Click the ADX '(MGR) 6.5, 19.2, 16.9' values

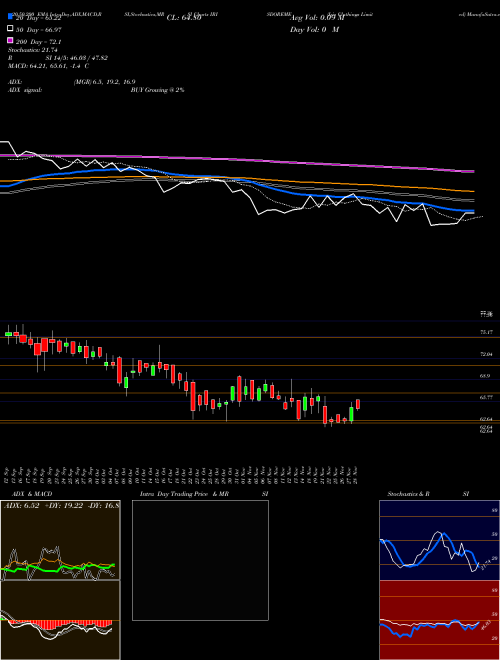point(104,82)
